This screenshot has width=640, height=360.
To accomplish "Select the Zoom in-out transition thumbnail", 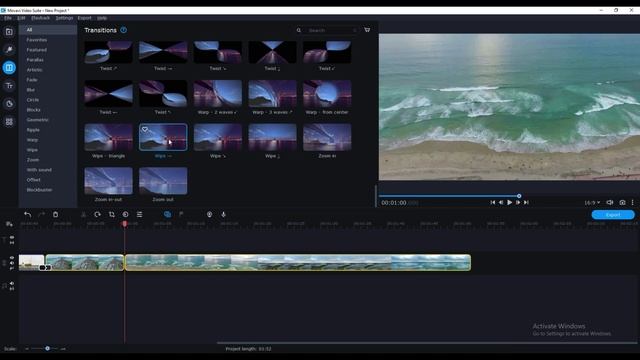I will (108, 181).
